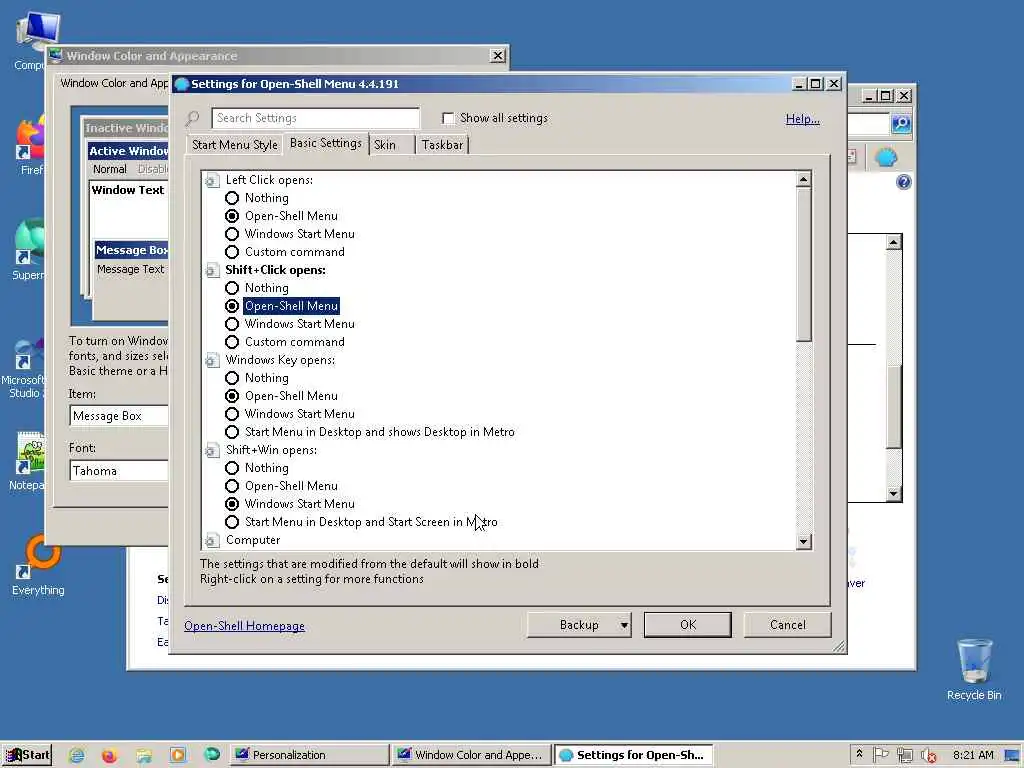1024x768 pixels.
Task: Click the Personalization window scroll down arrow
Action: point(893,494)
